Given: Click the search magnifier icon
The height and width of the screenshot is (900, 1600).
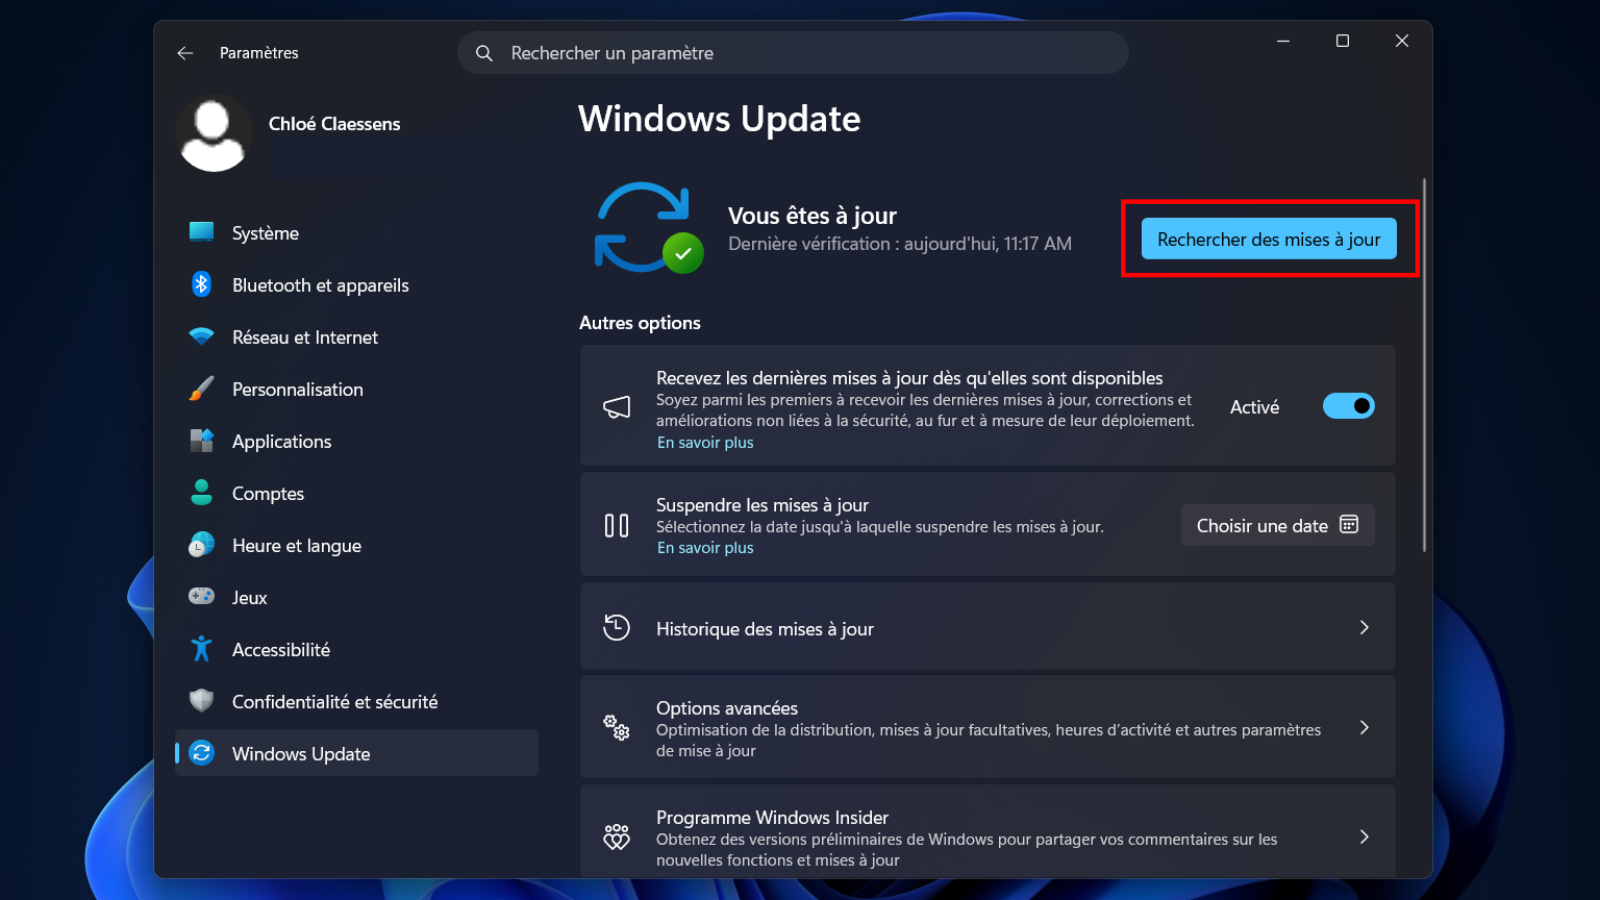Looking at the screenshot, I should (484, 53).
